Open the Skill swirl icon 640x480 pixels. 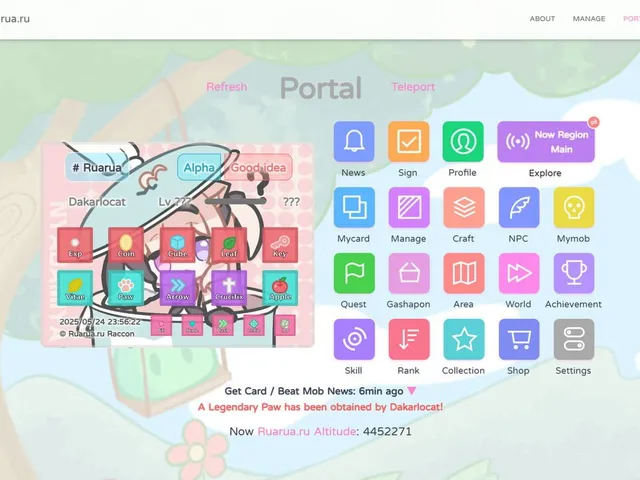tap(354, 339)
